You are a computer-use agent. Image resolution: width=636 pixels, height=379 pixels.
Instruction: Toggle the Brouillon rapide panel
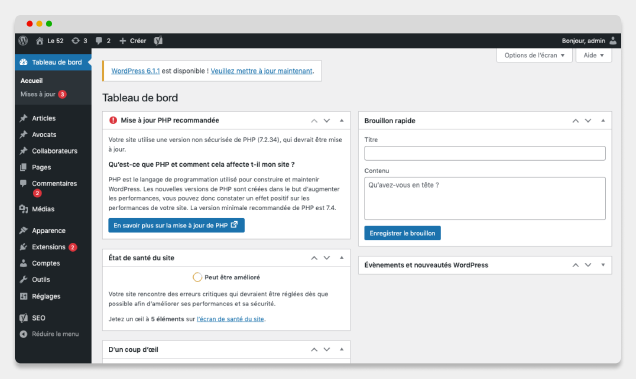603,121
